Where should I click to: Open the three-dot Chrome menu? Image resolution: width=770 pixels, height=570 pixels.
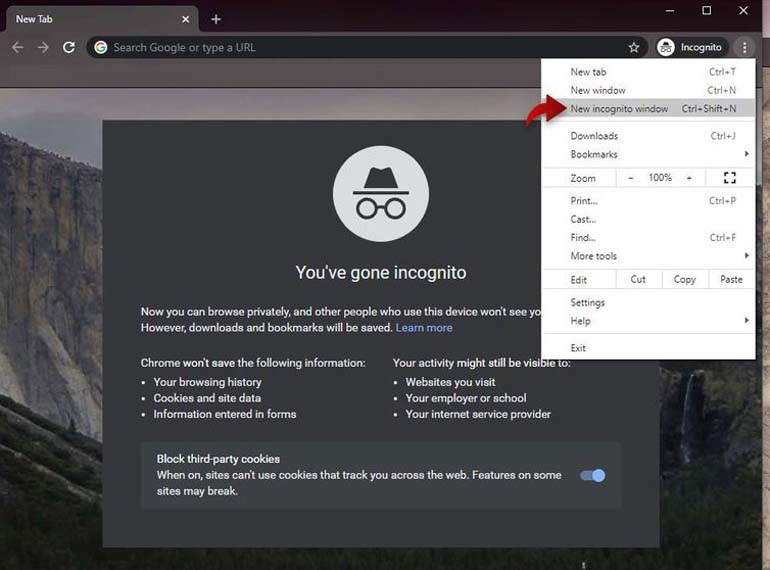point(744,47)
